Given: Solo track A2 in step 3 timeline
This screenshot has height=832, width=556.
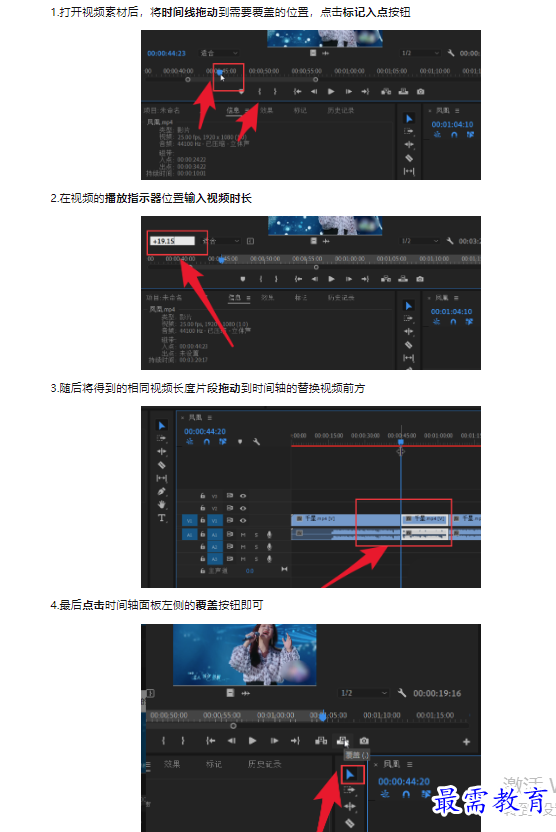Looking at the screenshot, I should pyautogui.click(x=256, y=547).
